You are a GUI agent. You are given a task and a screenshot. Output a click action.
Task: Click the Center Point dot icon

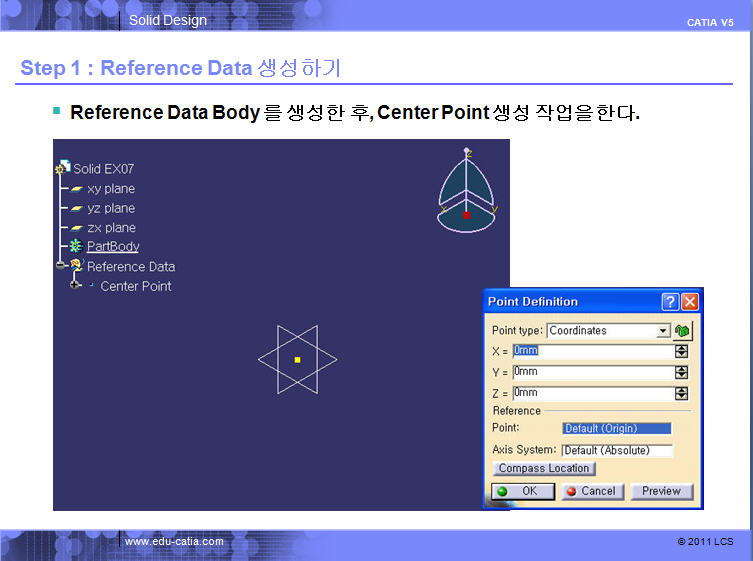point(91,285)
